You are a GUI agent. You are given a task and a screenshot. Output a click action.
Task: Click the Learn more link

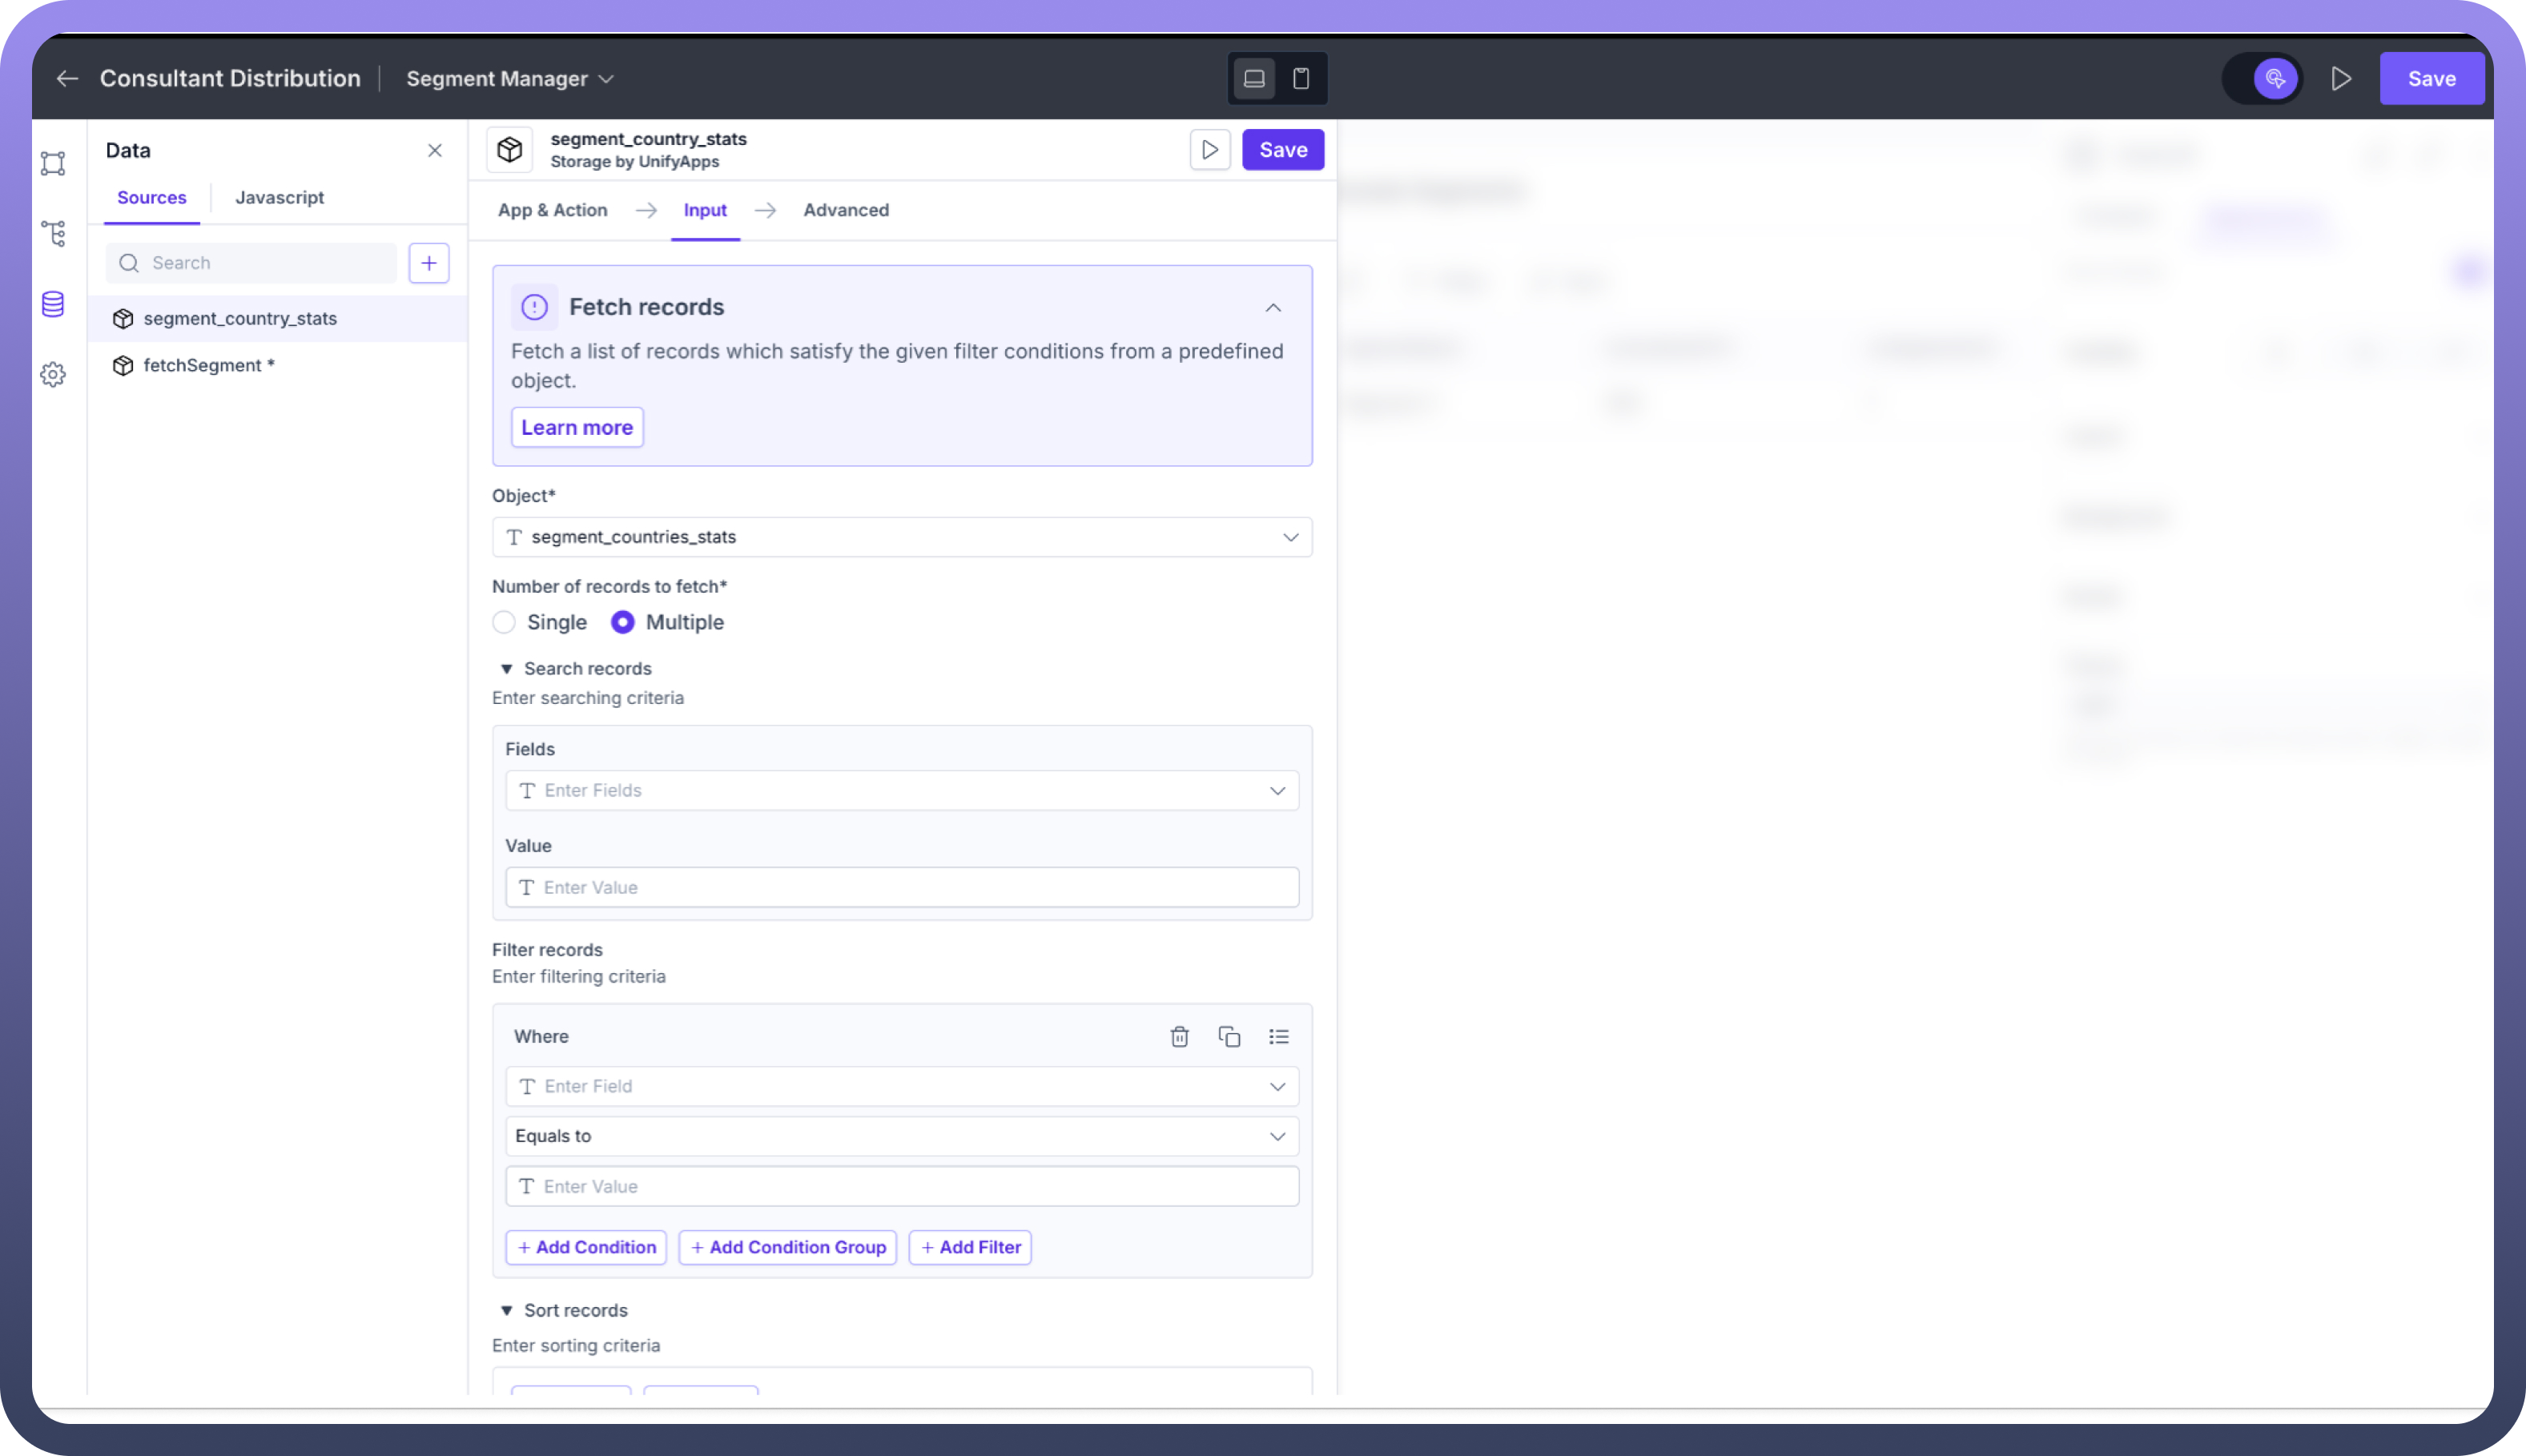[x=576, y=428]
